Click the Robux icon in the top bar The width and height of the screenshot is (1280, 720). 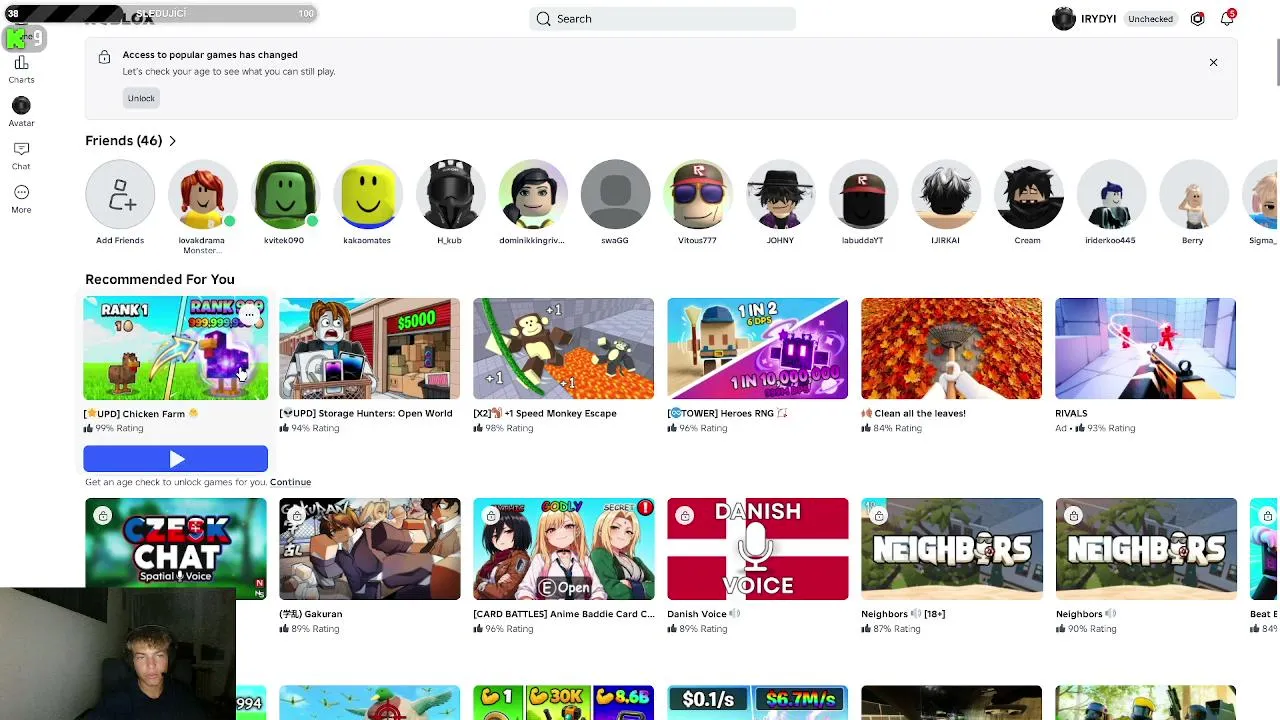(x=1197, y=19)
